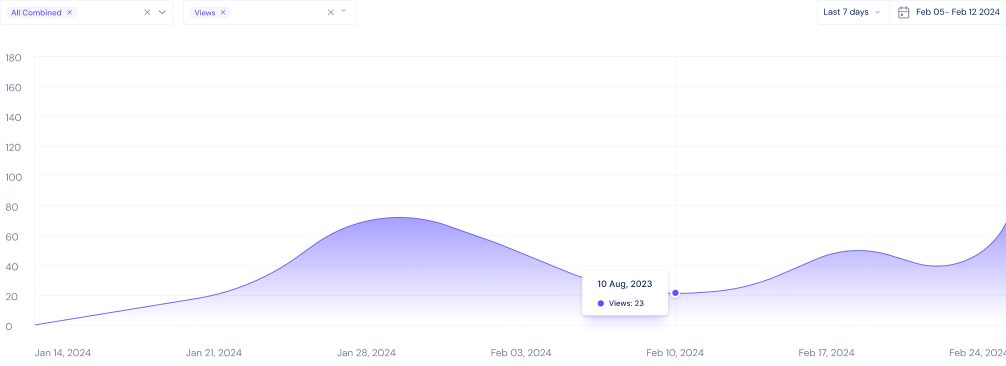Remove the Views metric chip

(223, 12)
